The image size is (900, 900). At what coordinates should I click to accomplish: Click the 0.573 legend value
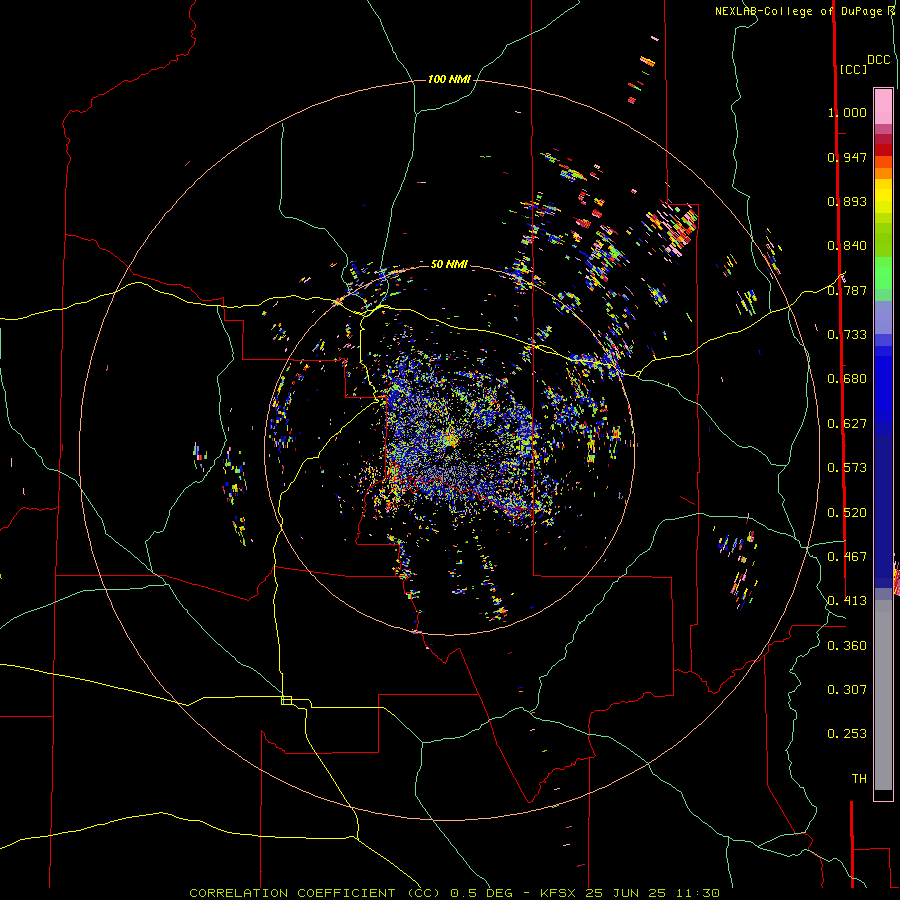click(x=847, y=468)
